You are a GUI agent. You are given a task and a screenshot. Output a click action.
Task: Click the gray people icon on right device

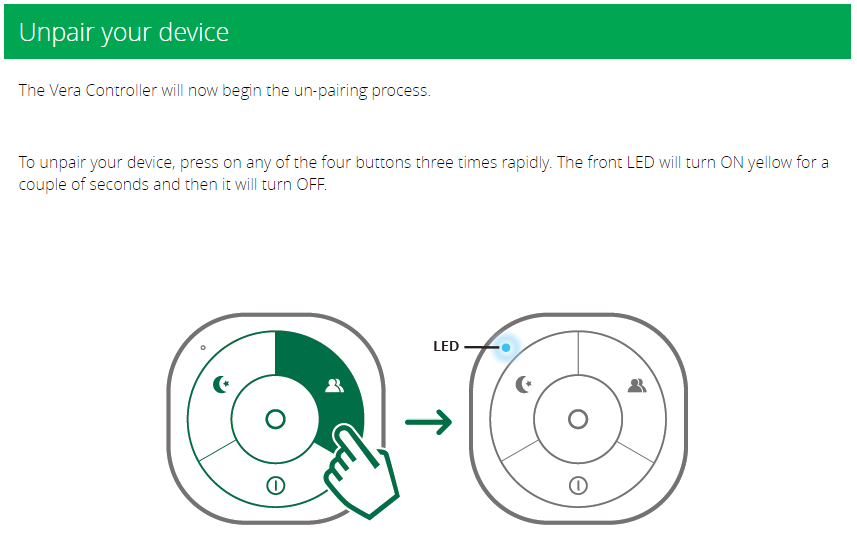click(637, 386)
